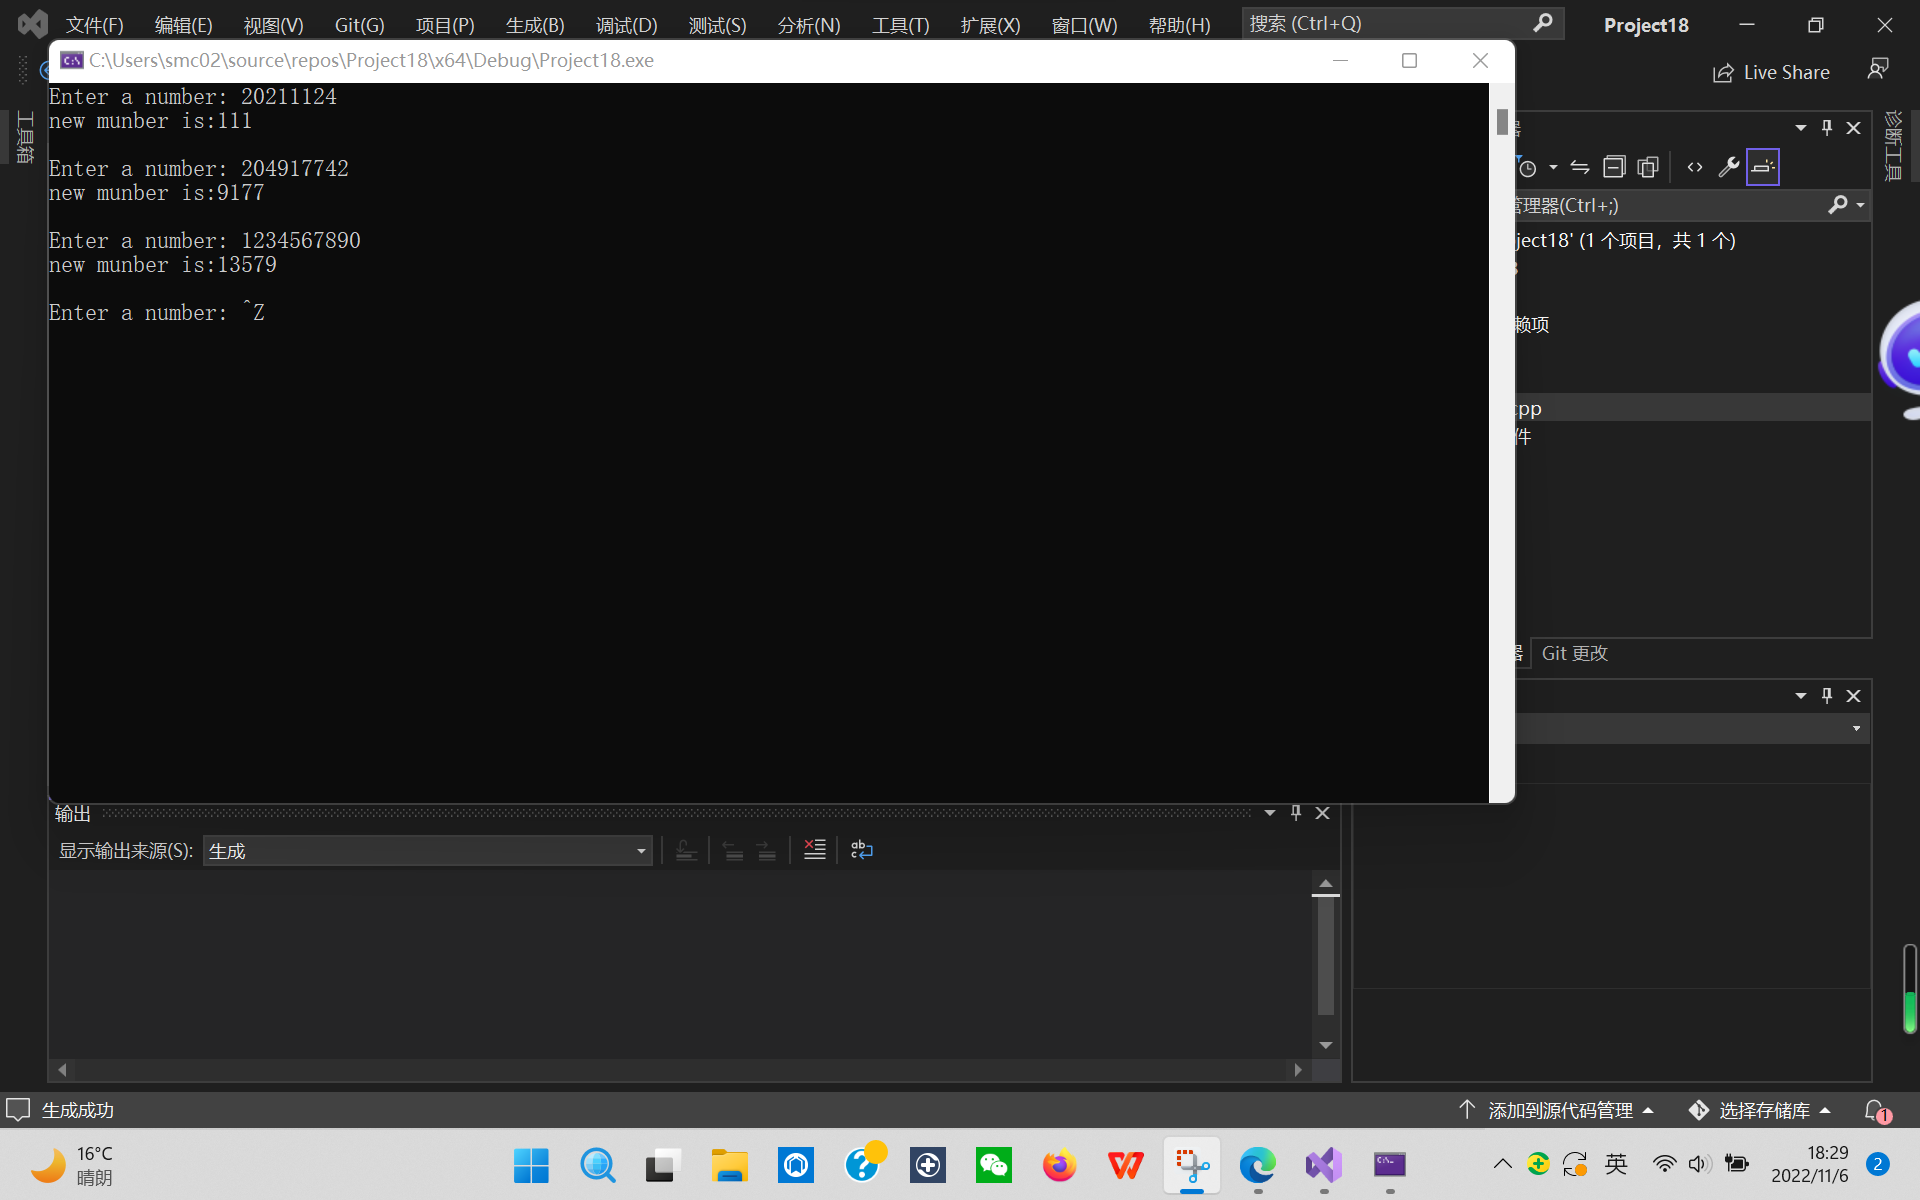The width and height of the screenshot is (1920, 1200).
Task: Click the view code icon
Action: tap(1694, 167)
